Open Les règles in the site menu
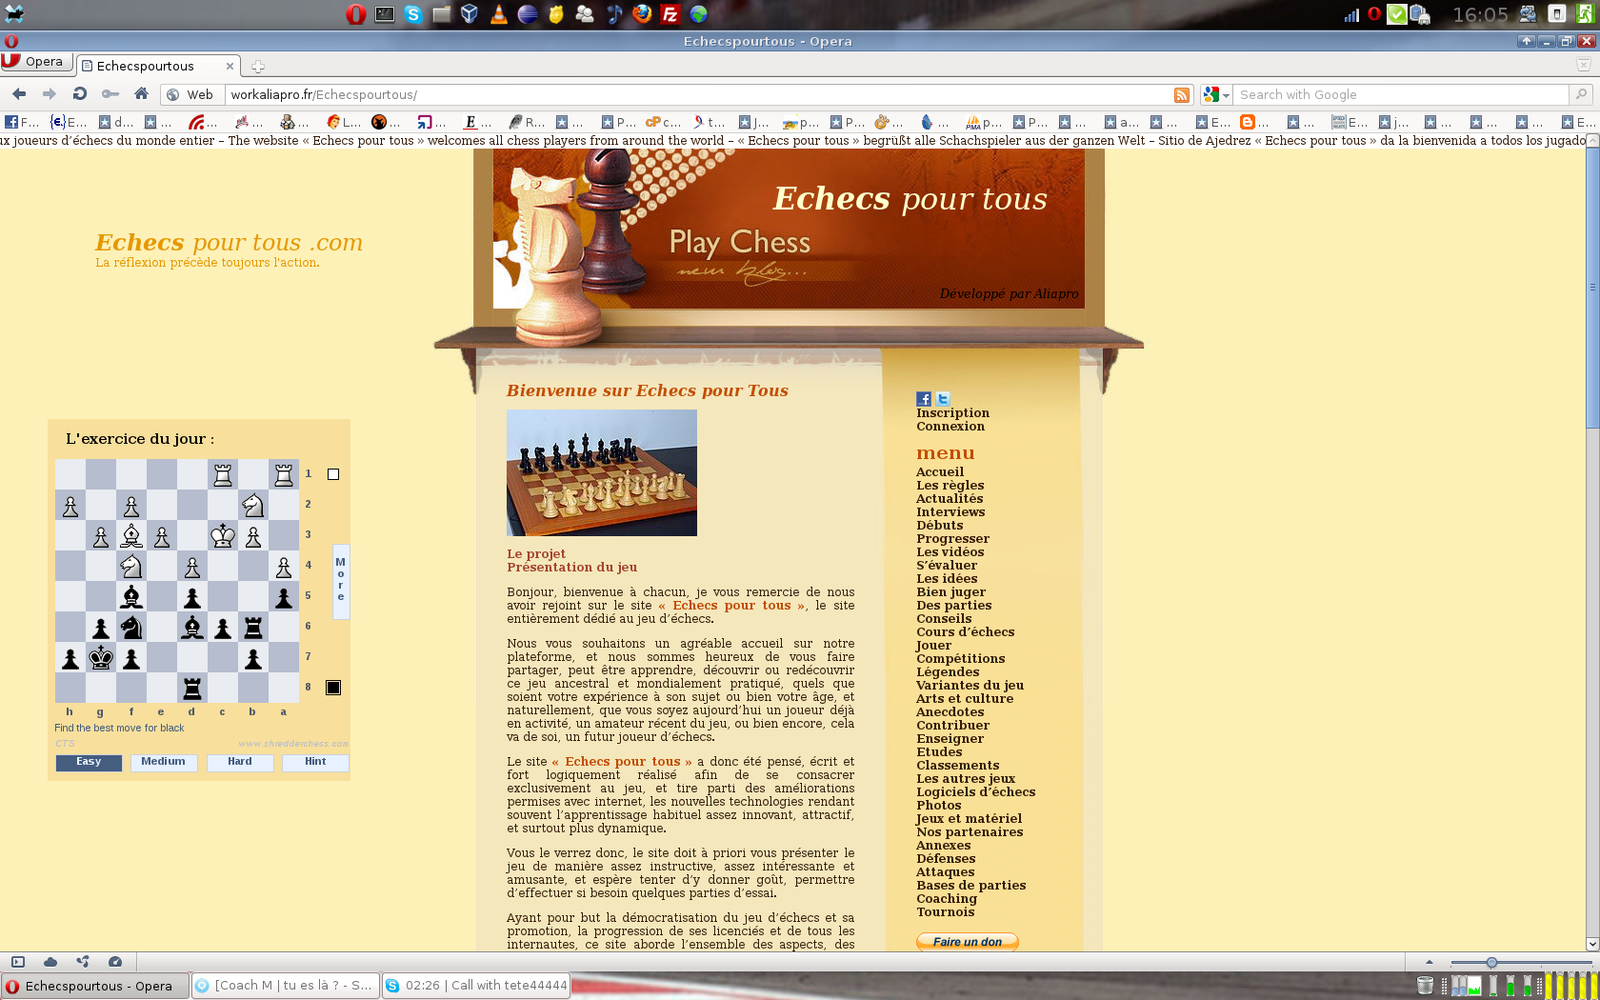The width and height of the screenshot is (1600, 1000). (x=950, y=486)
